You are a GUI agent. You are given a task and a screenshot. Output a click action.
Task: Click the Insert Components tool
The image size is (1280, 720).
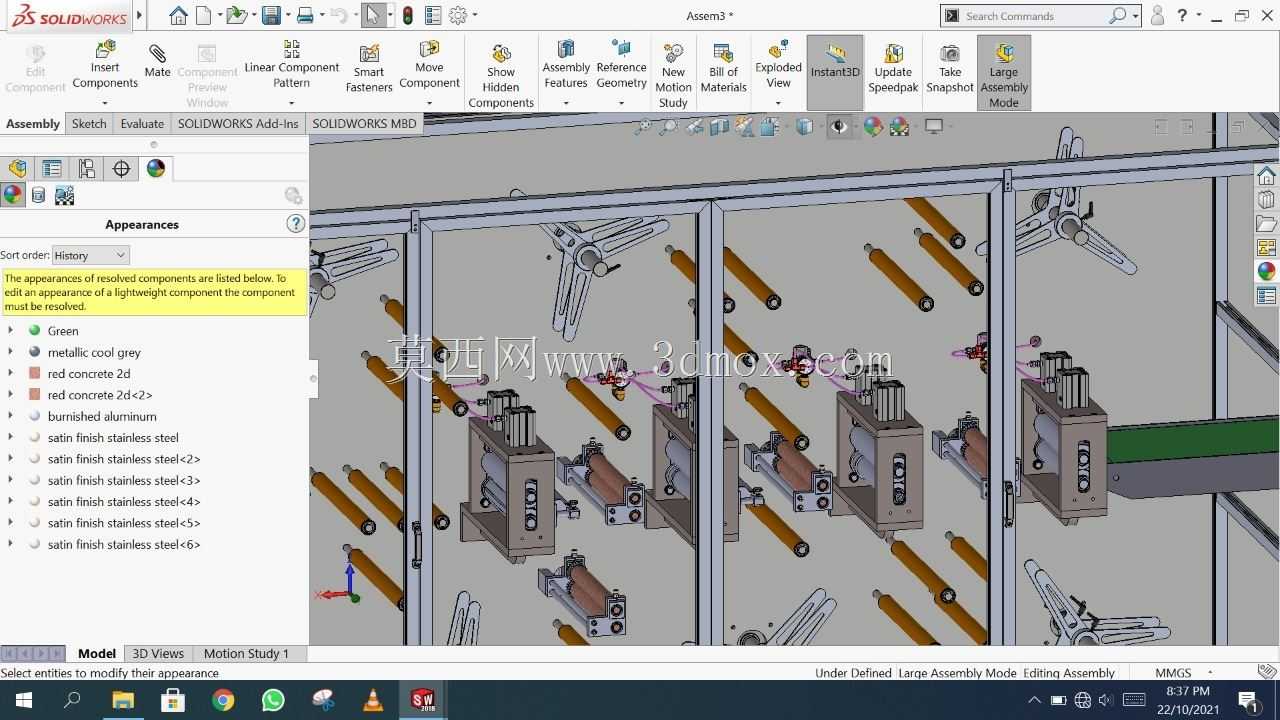click(x=105, y=65)
